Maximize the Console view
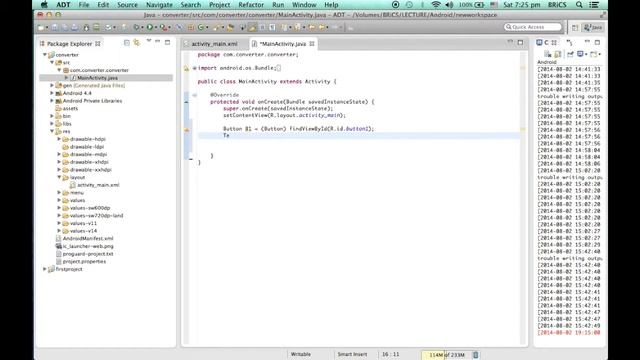 click(597, 42)
